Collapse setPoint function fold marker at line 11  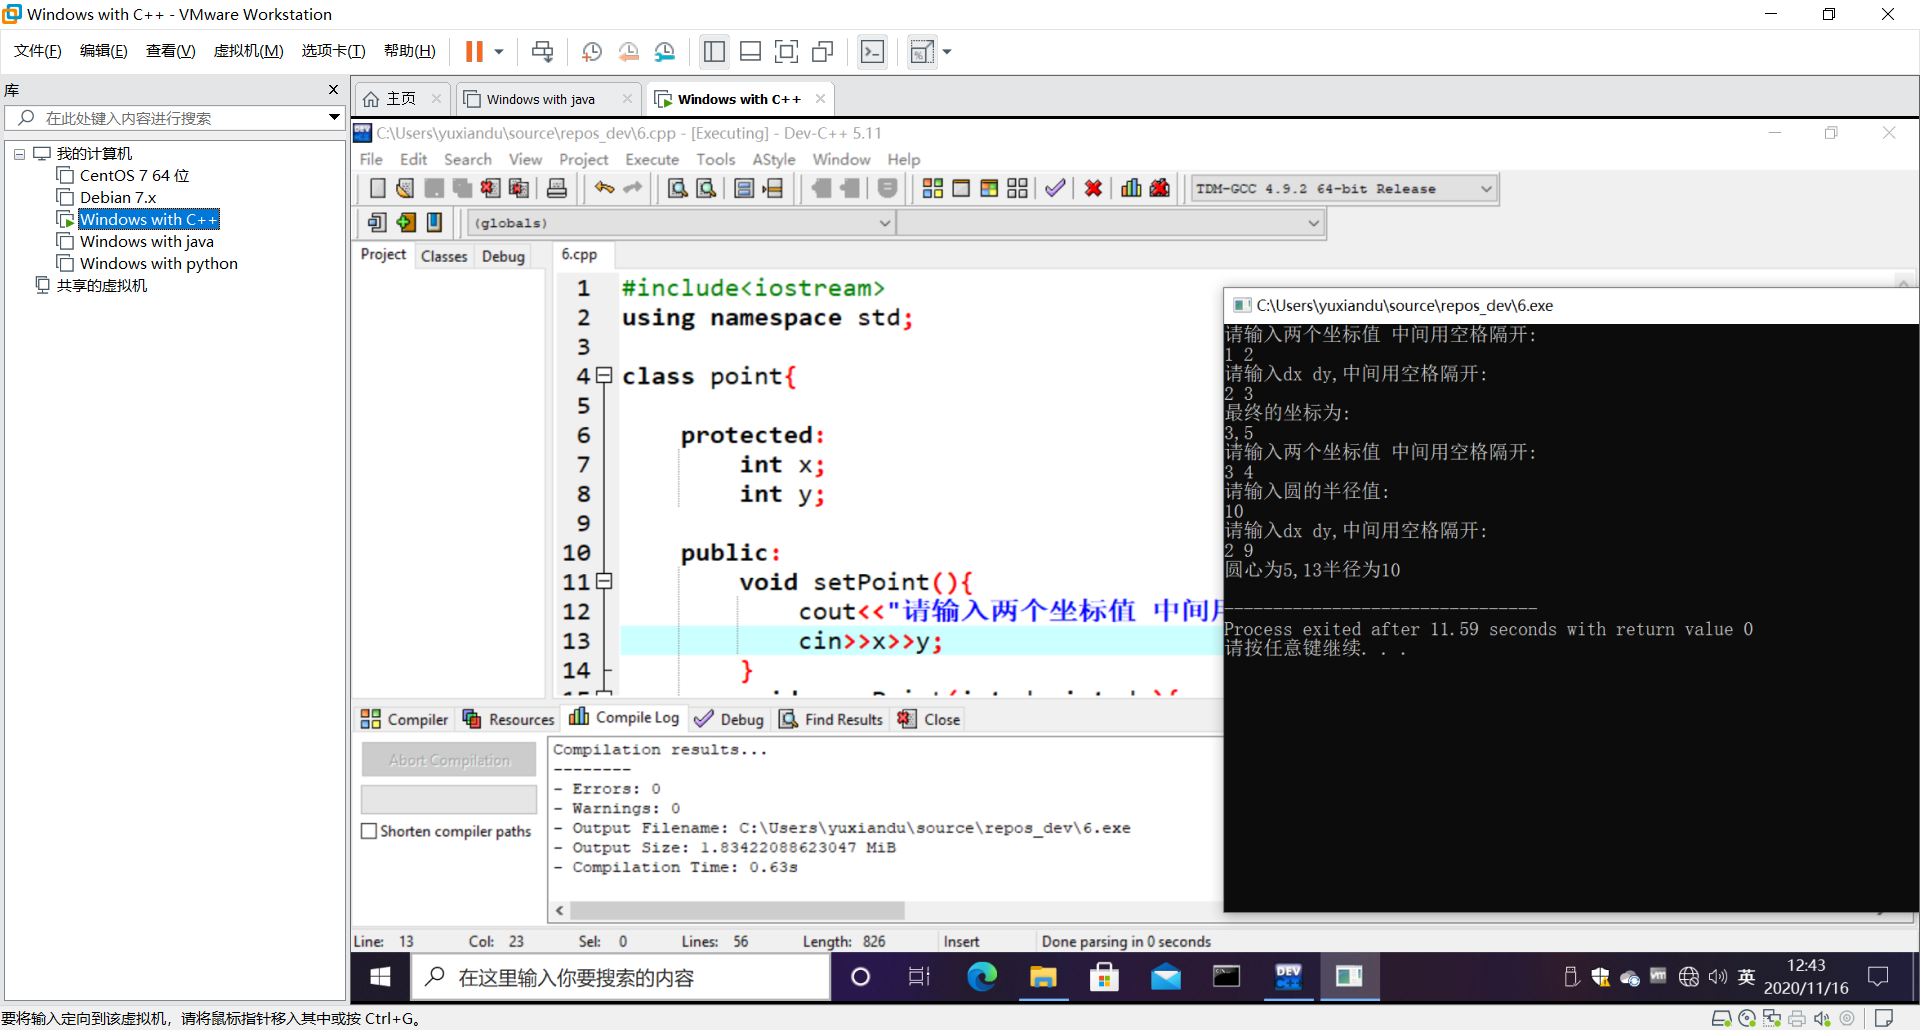click(604, 582)
